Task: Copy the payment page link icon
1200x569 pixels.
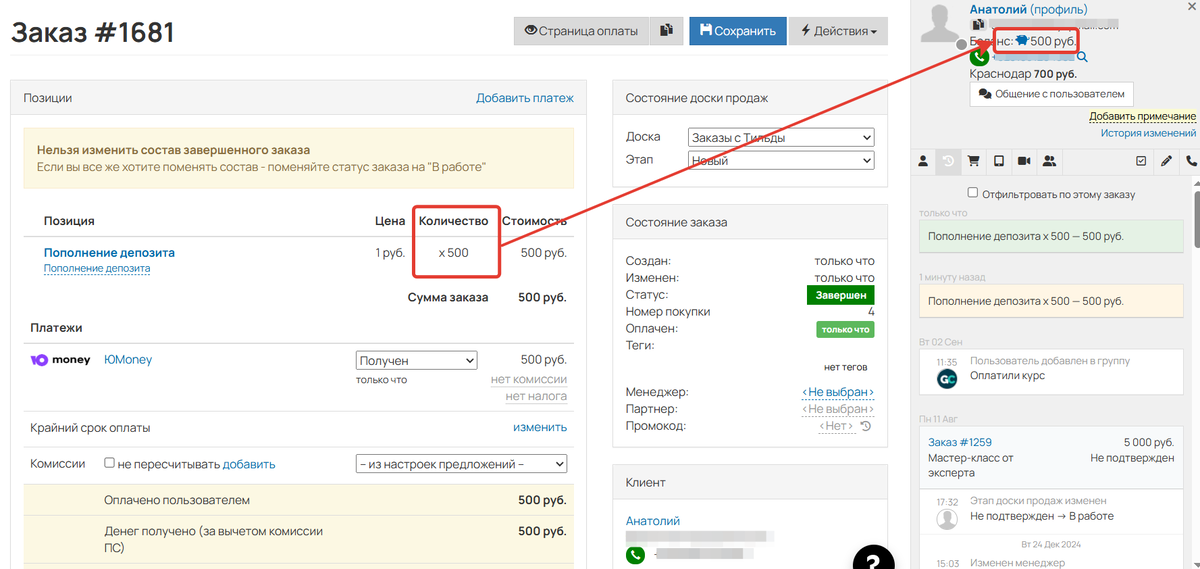Action: pyautogui.click(x=666, y=31)
